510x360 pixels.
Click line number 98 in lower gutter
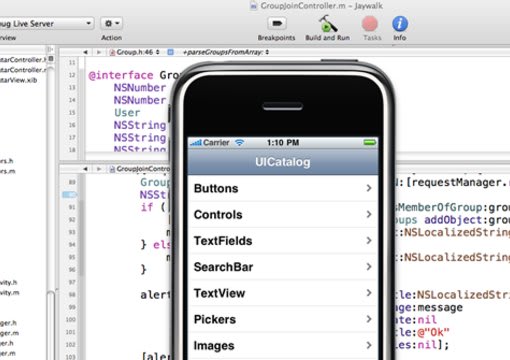tap(72, 295)
